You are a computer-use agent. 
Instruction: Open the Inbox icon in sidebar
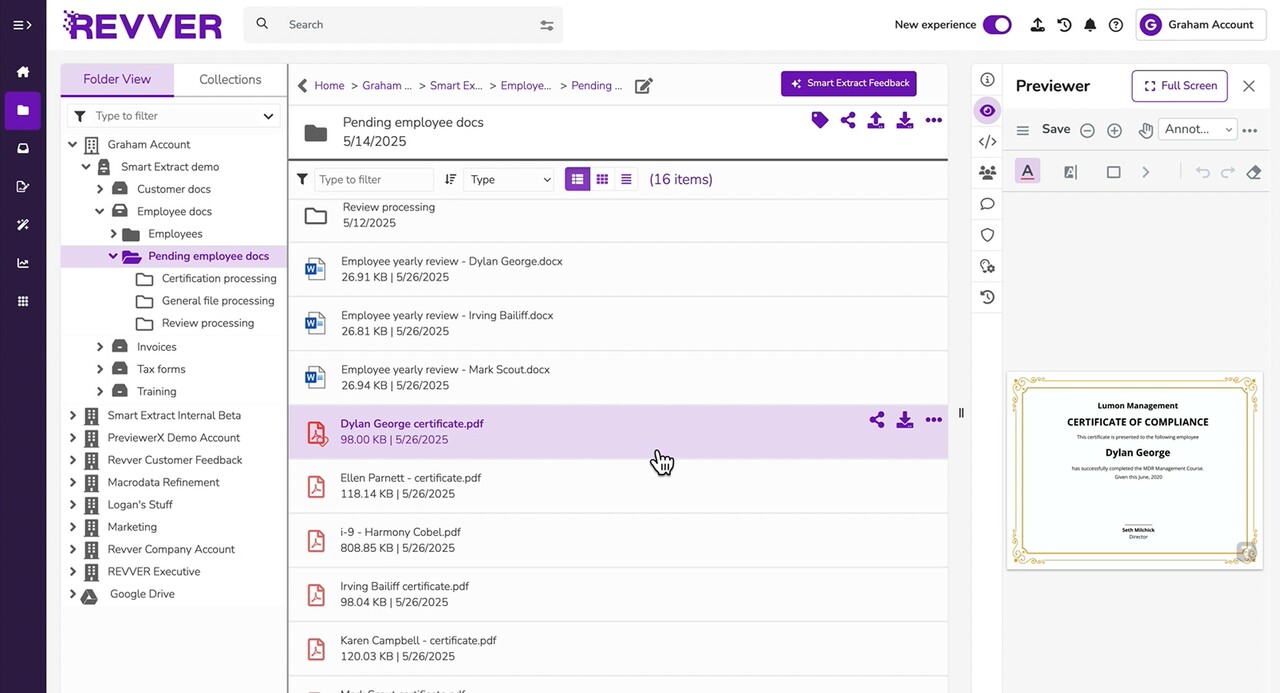pos(23,148)
